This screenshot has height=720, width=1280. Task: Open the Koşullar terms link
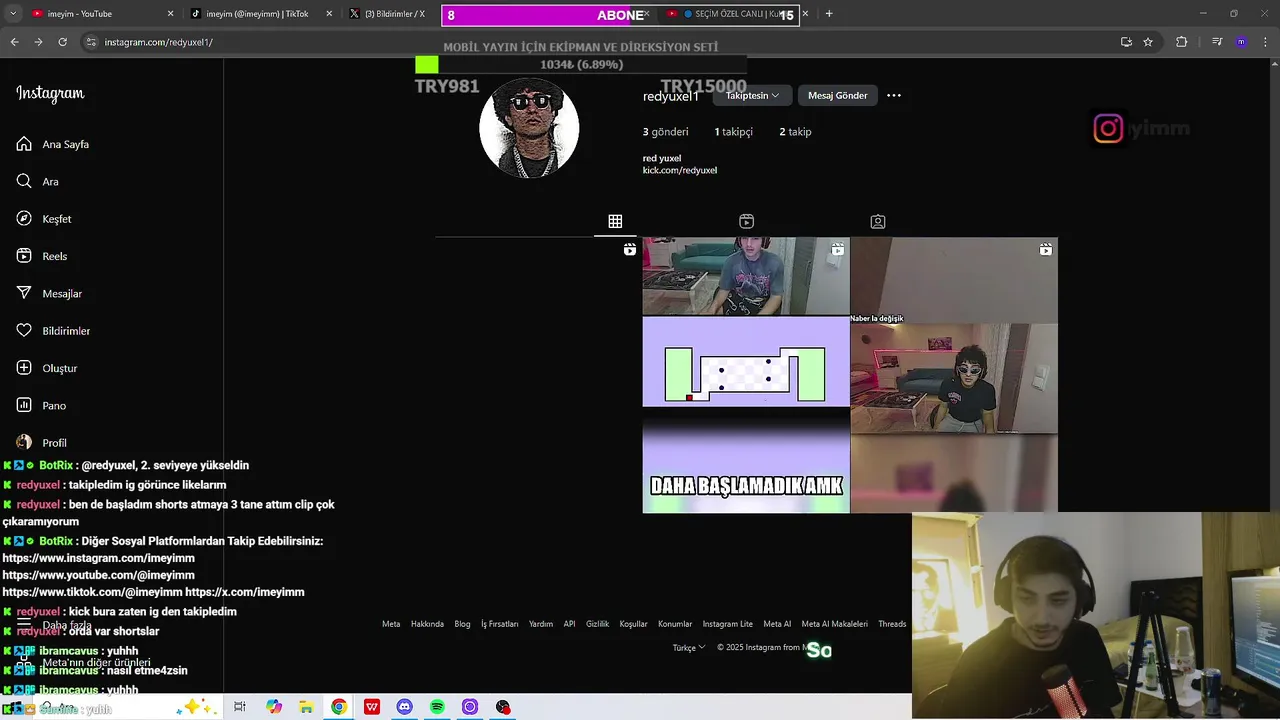634,624
